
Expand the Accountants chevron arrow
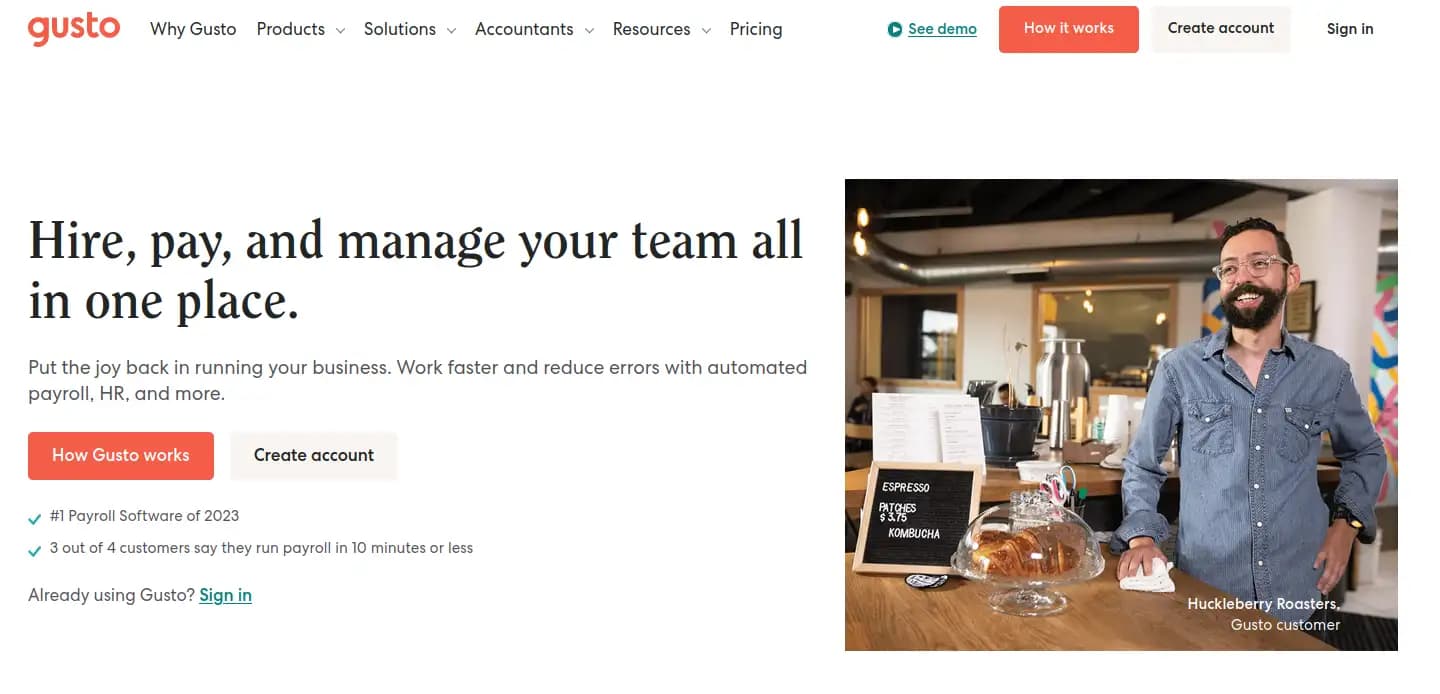pyautogui.click(x=589, y=30)
